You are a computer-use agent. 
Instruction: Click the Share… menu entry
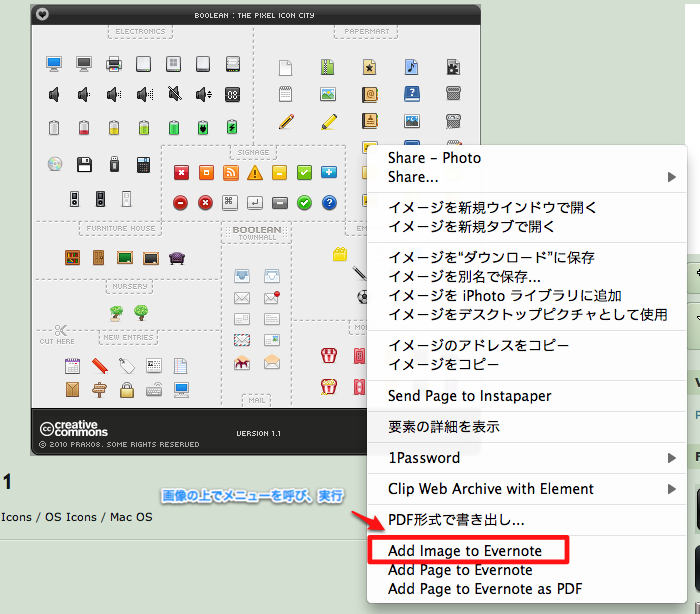413,177
